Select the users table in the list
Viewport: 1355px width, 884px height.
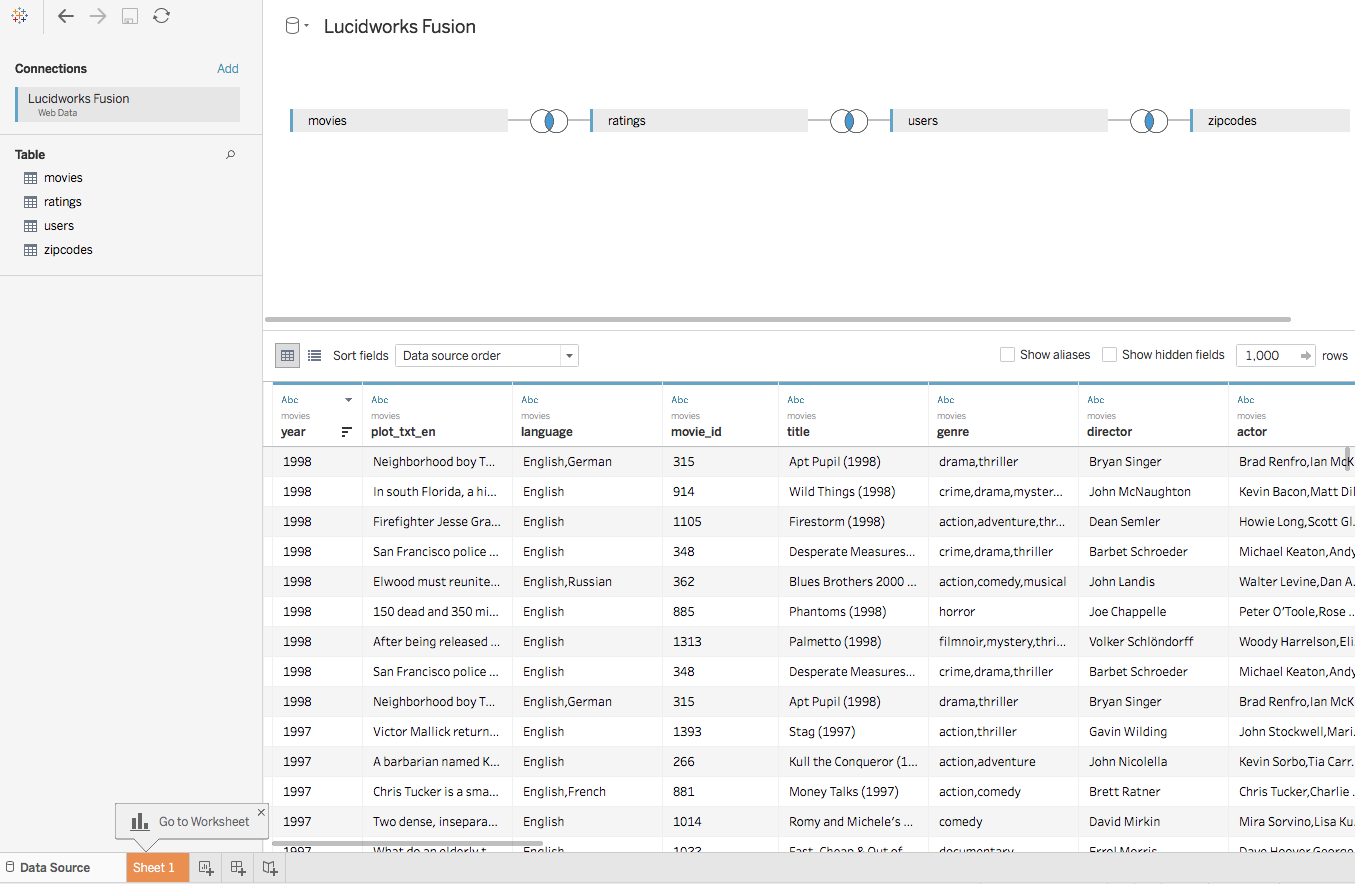59,226
